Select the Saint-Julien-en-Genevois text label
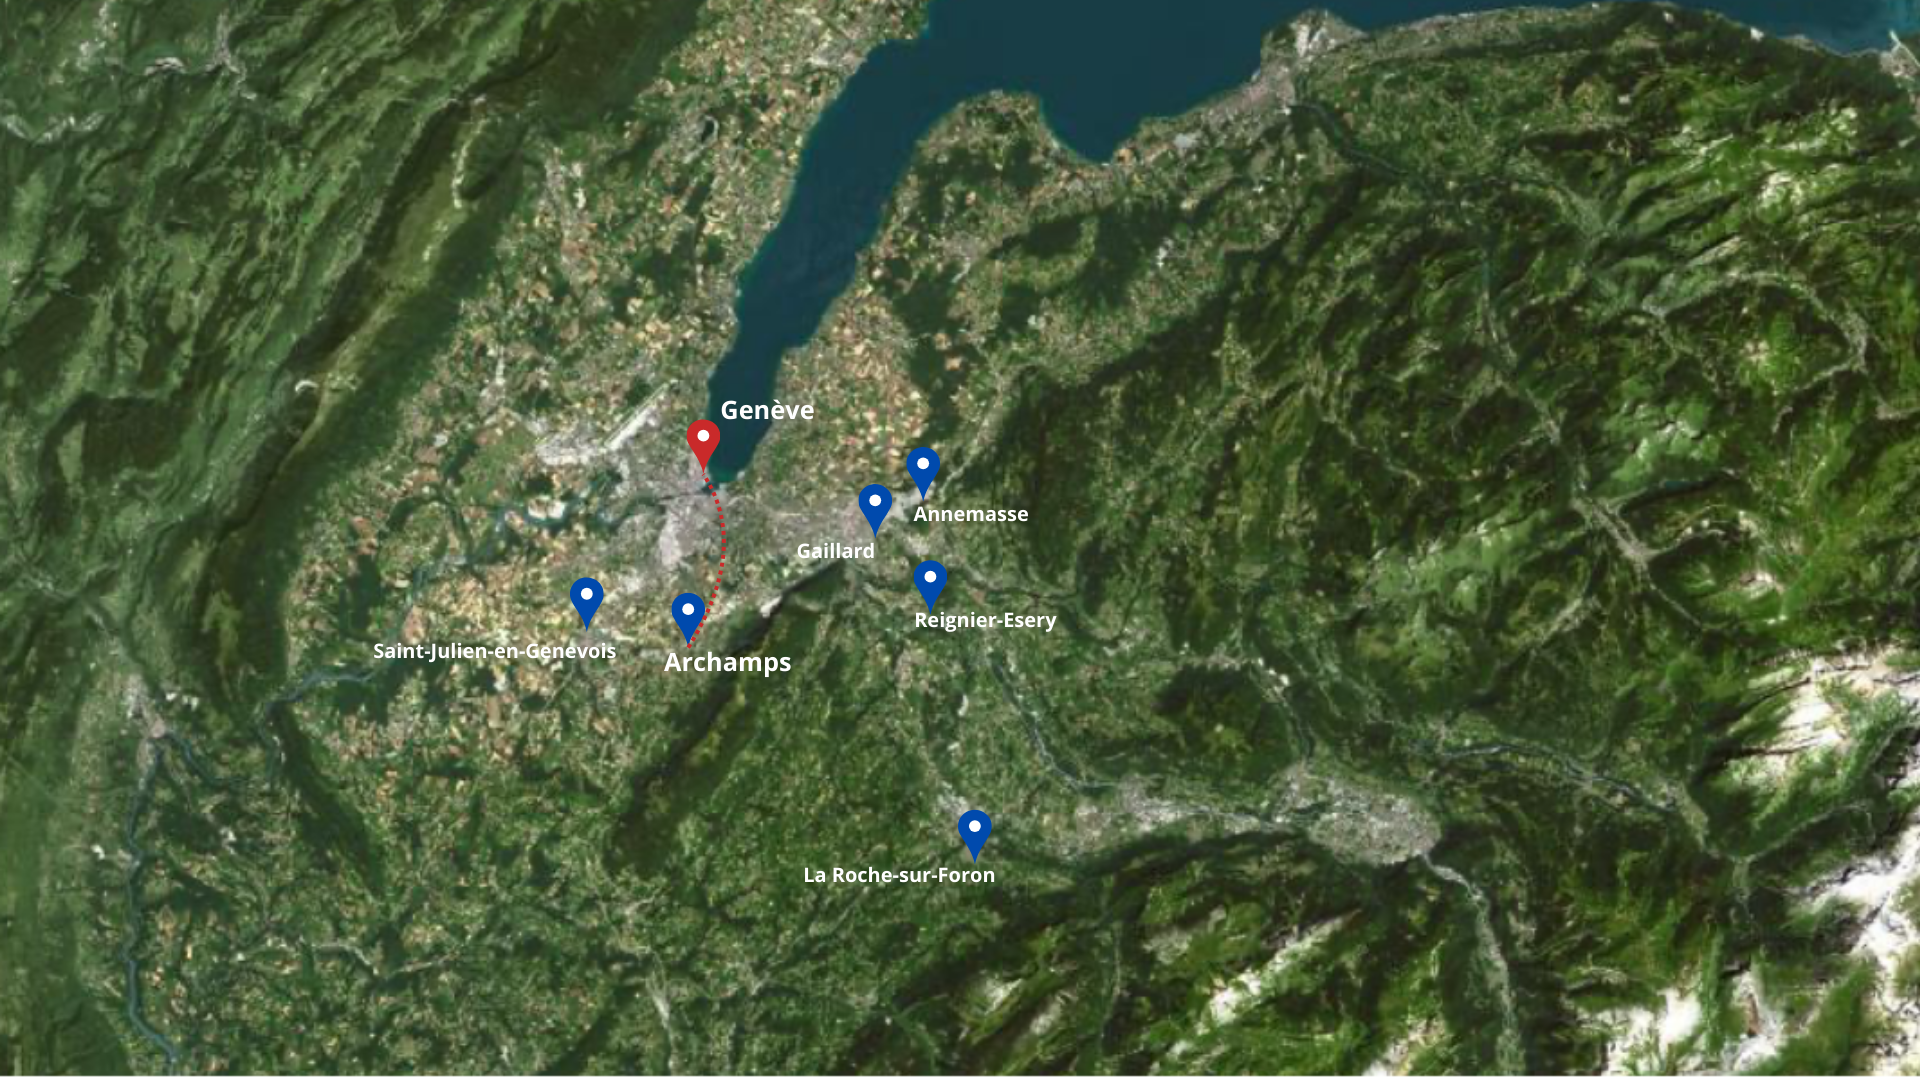The width and height of the screenshot is (1920, 1080). pos(494,651)
